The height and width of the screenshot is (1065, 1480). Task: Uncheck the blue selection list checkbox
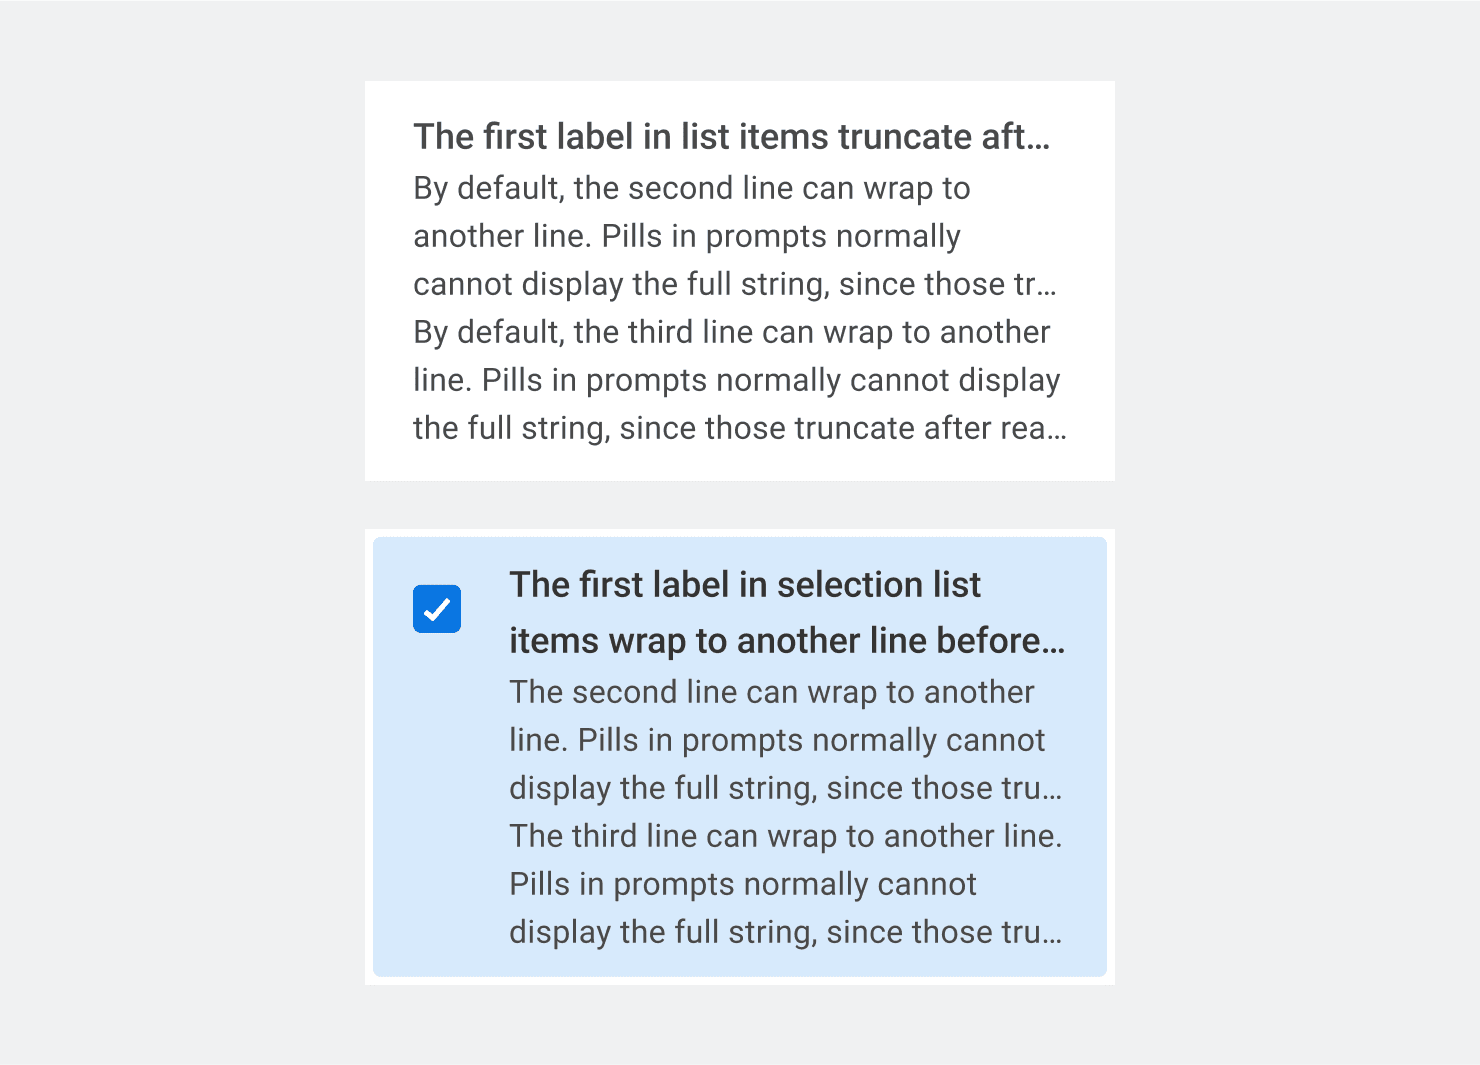437,609
